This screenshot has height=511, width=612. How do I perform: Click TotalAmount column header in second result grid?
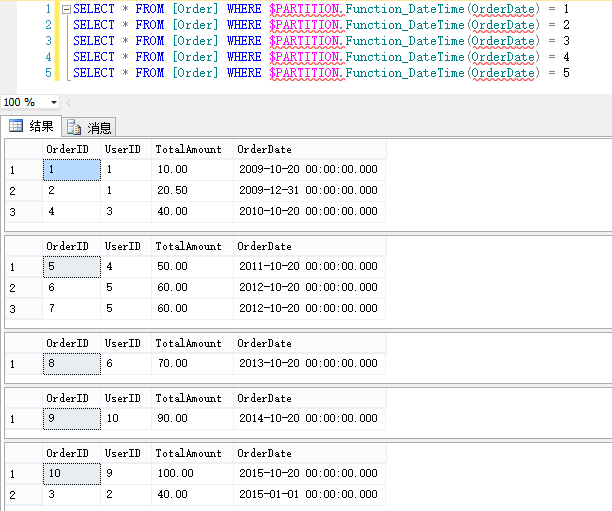pos(188,246)
